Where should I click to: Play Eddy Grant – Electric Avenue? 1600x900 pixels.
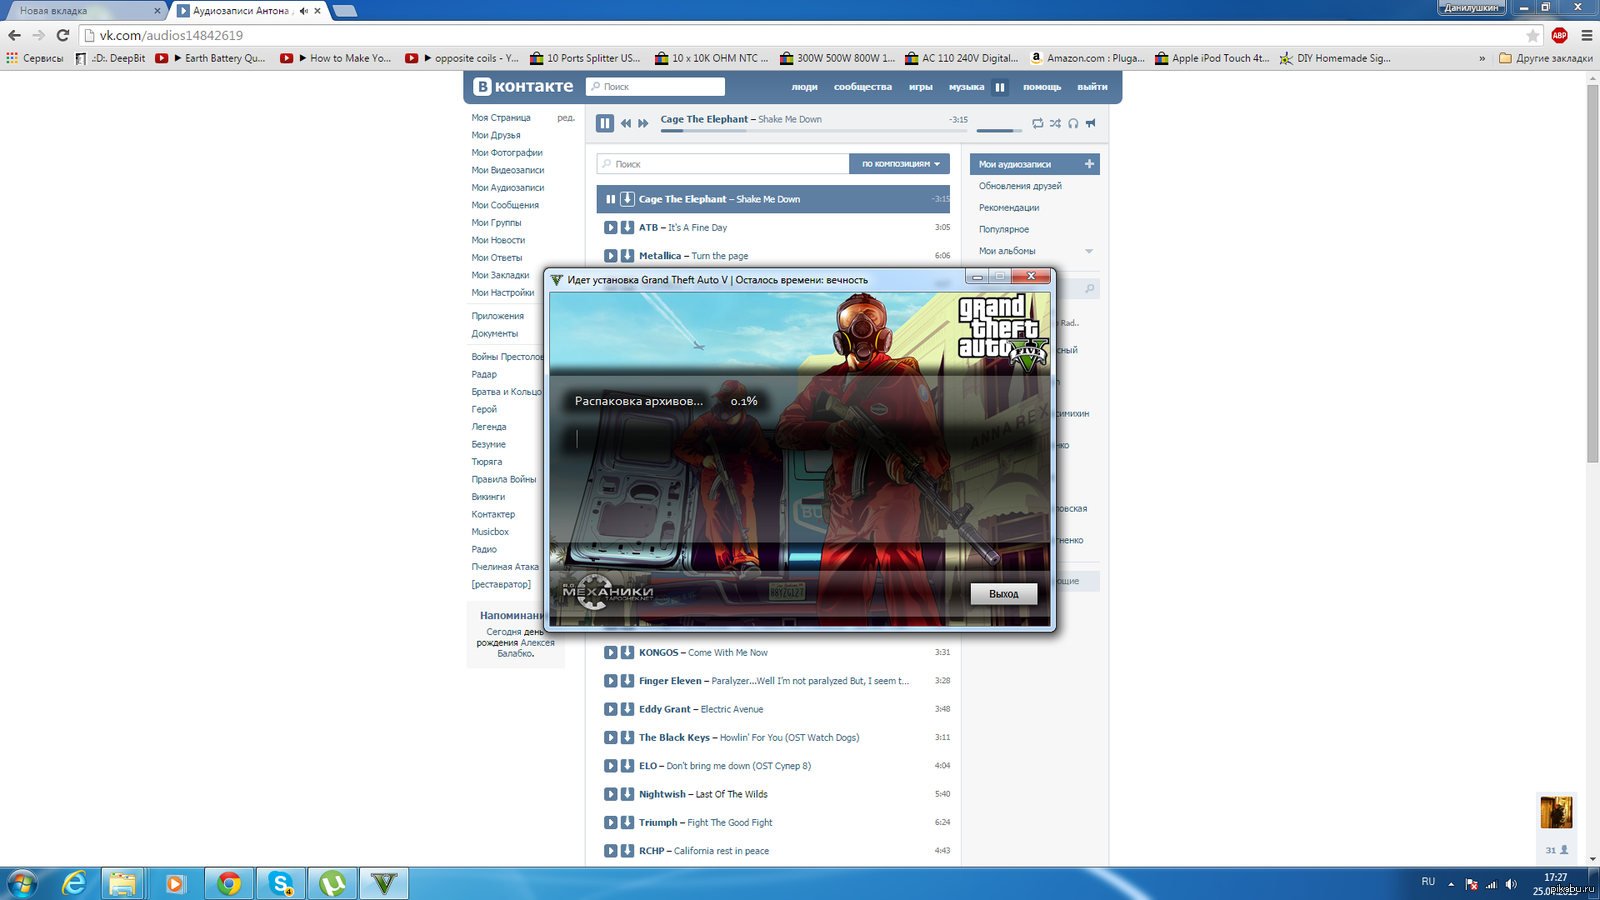(611, 709)
